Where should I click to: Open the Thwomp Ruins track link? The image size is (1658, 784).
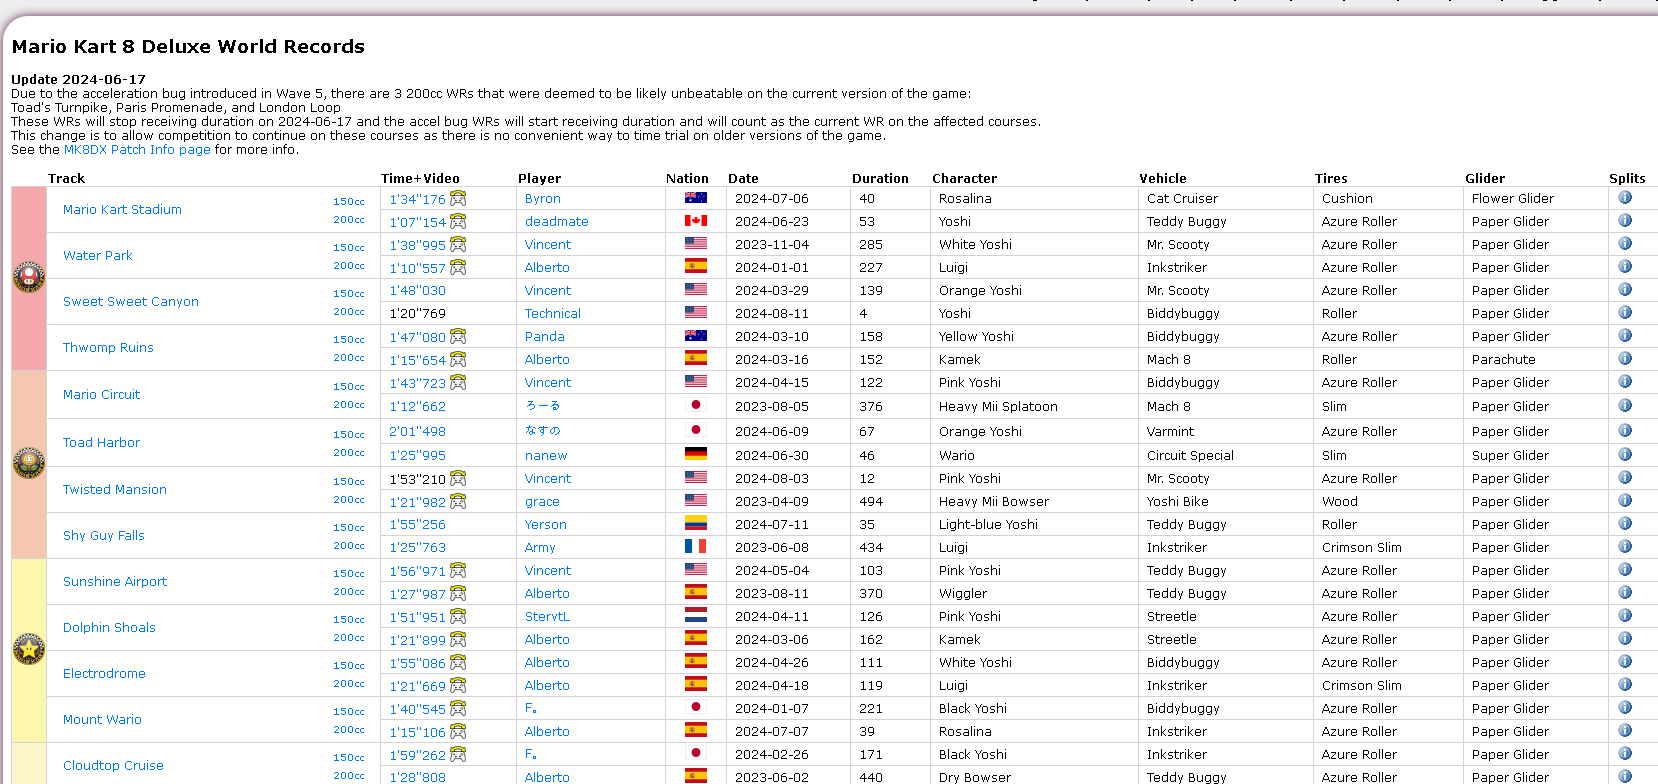(x=108, y=347)
